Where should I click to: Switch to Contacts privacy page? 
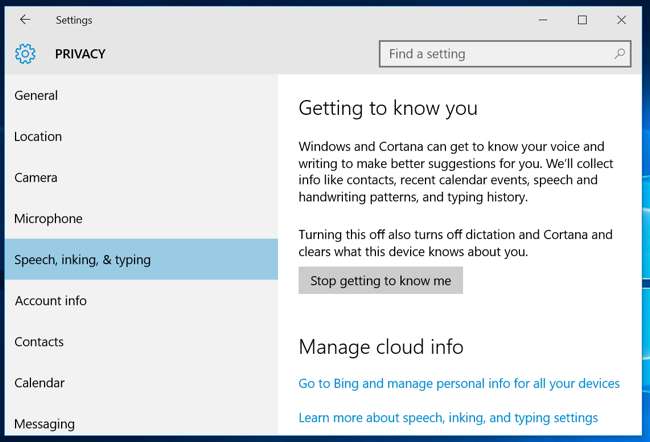pos(39,342)
